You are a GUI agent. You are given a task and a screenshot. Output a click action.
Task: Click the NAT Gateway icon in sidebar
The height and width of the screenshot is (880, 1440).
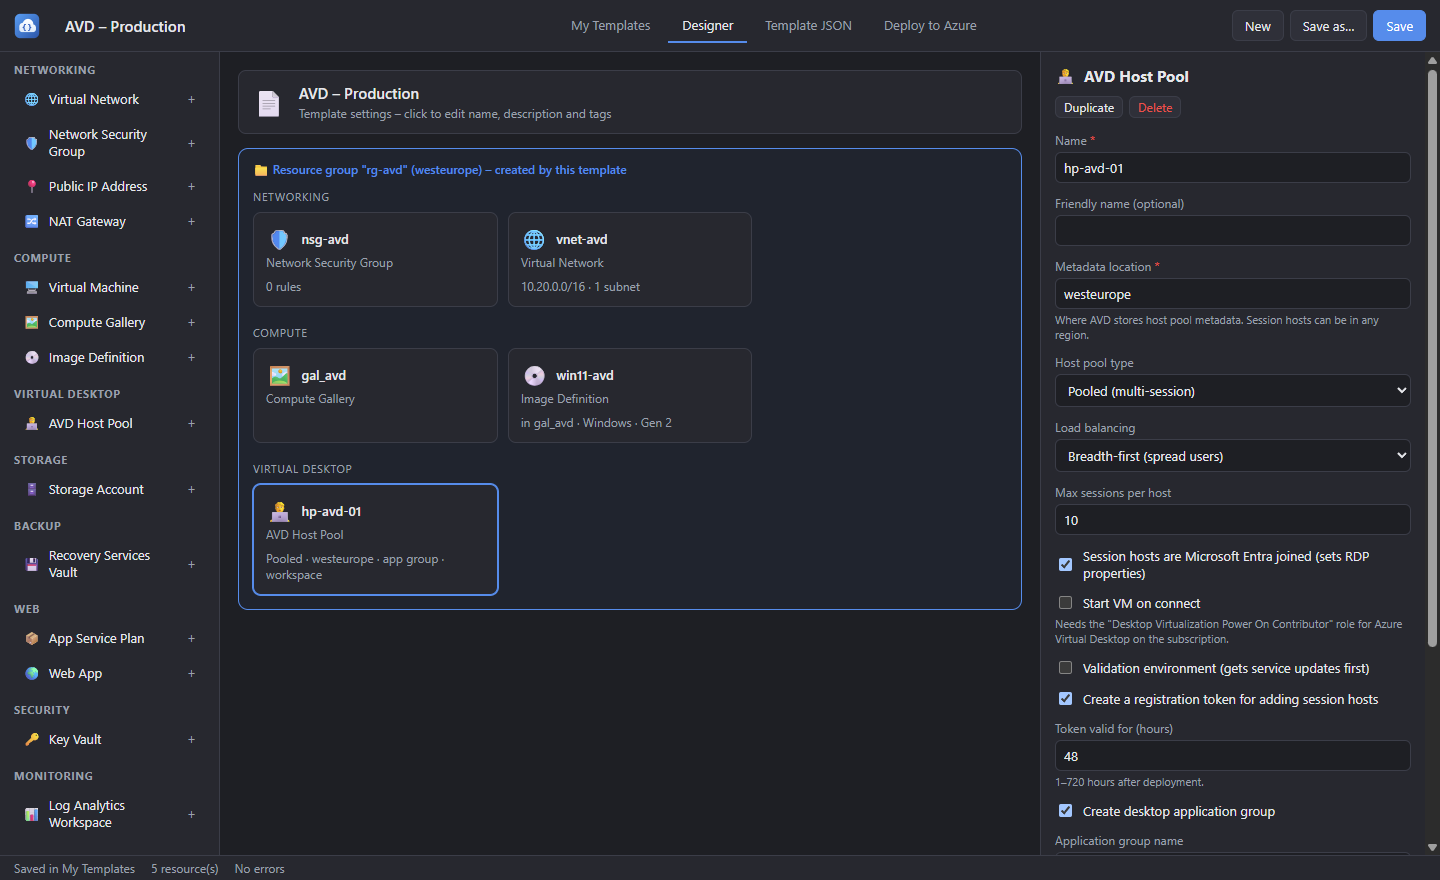click(x=32, y=222)
